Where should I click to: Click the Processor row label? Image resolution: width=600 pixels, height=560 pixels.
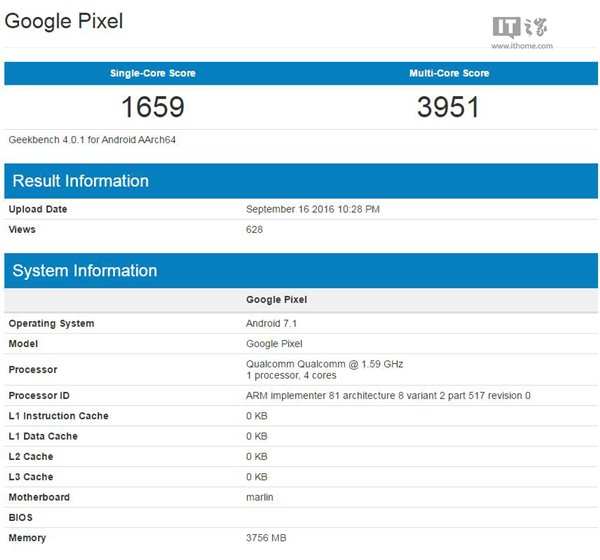[33, 369]
